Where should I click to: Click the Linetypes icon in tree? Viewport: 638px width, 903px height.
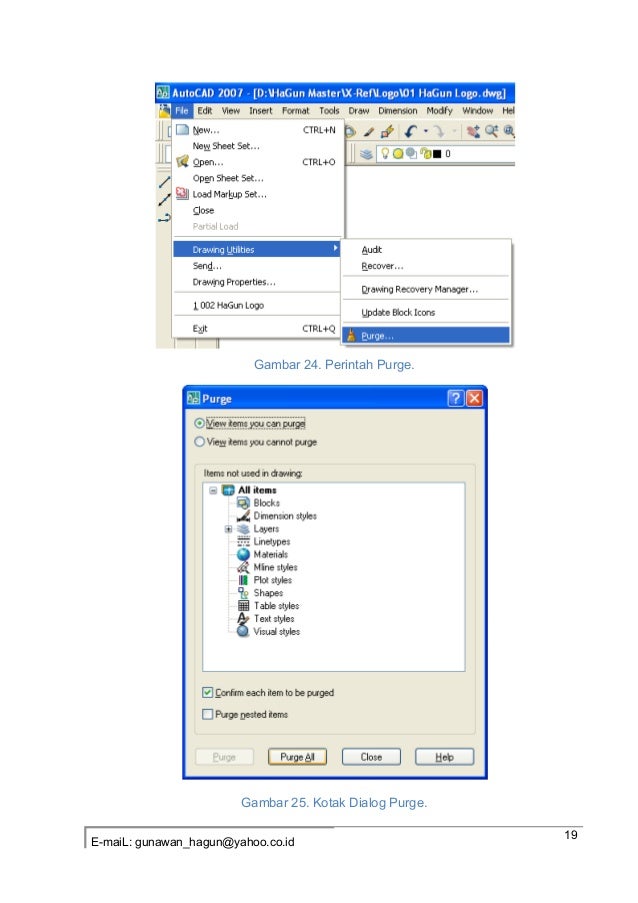pyautogui.click(x=244, y=541)
